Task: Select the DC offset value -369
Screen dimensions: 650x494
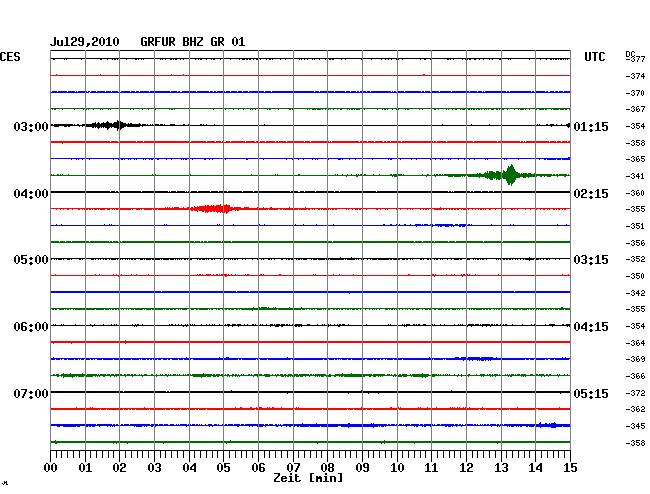Action: coord(635,359)
